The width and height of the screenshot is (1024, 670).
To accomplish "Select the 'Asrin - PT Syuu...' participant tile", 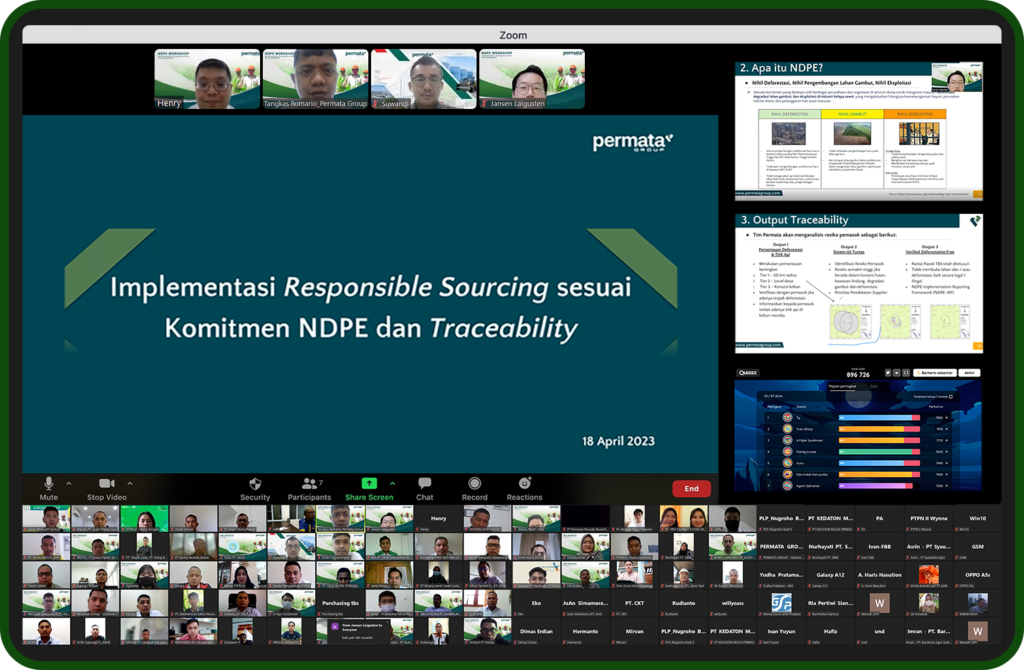I will pyautogui.click(x=929, y=547).
